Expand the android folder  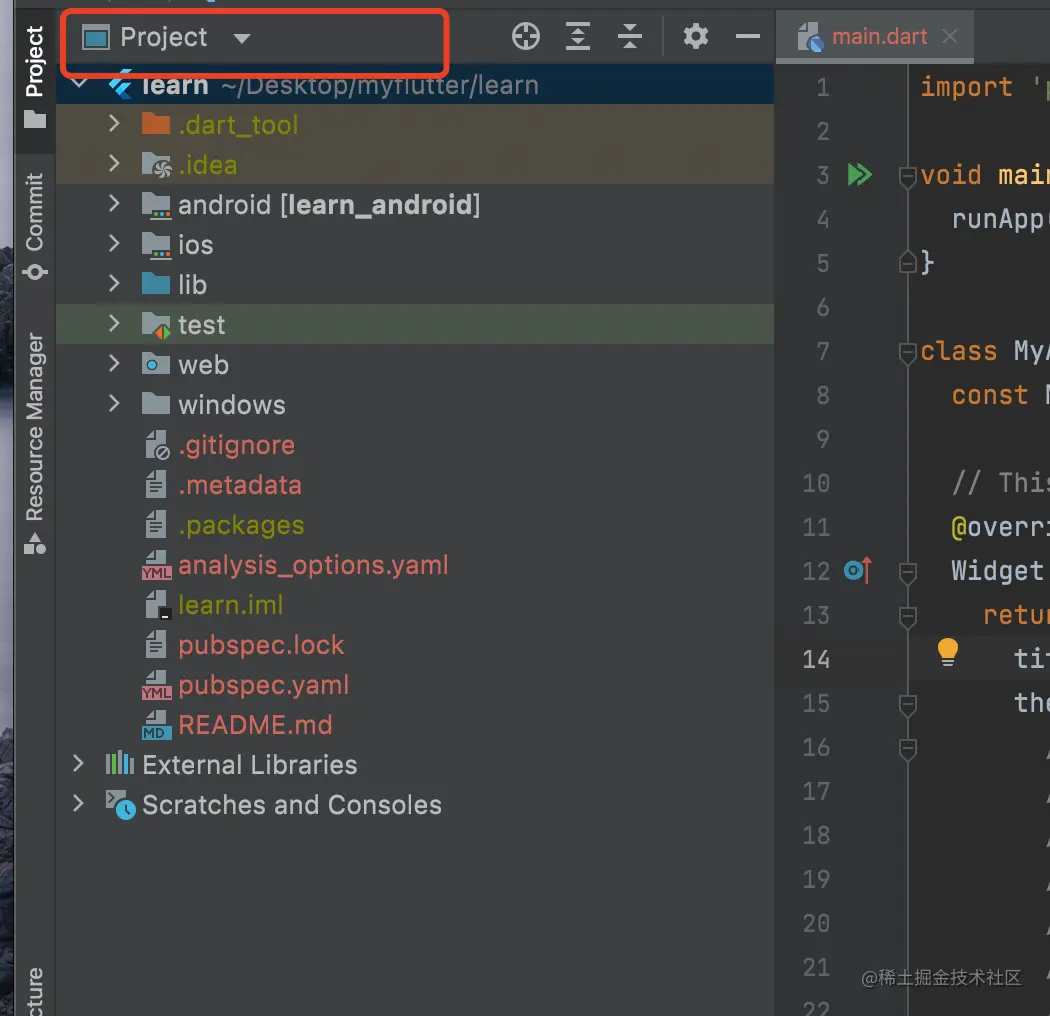[114, 204]
